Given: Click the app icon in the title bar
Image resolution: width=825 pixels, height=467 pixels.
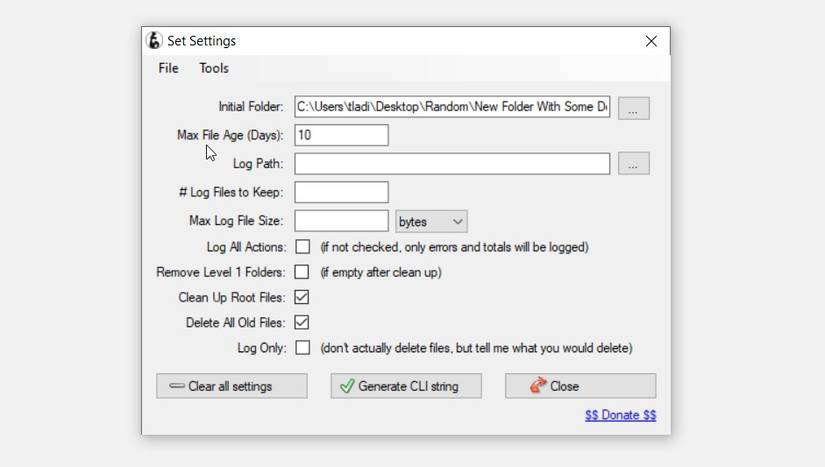Looking at the screenshot, I should point(154,40).
